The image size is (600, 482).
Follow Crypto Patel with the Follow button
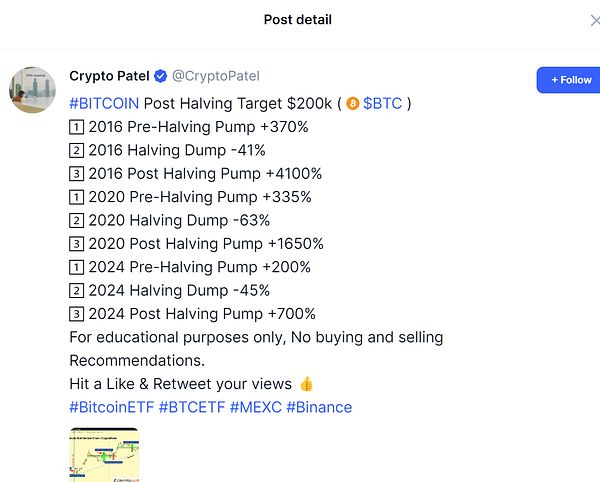570,80
